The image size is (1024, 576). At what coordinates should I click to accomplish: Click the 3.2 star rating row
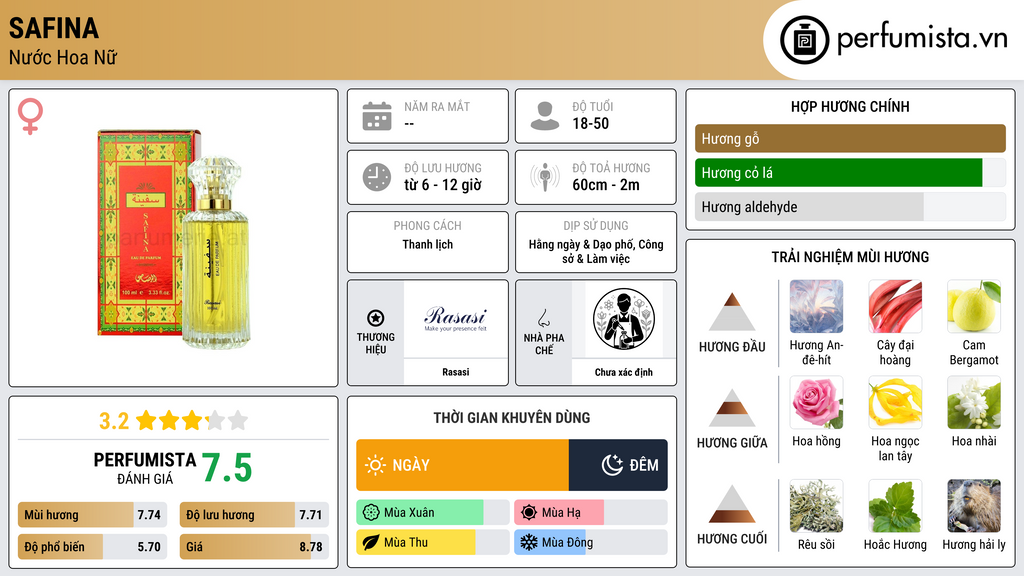pyautogui.click(x=173, y=421)
